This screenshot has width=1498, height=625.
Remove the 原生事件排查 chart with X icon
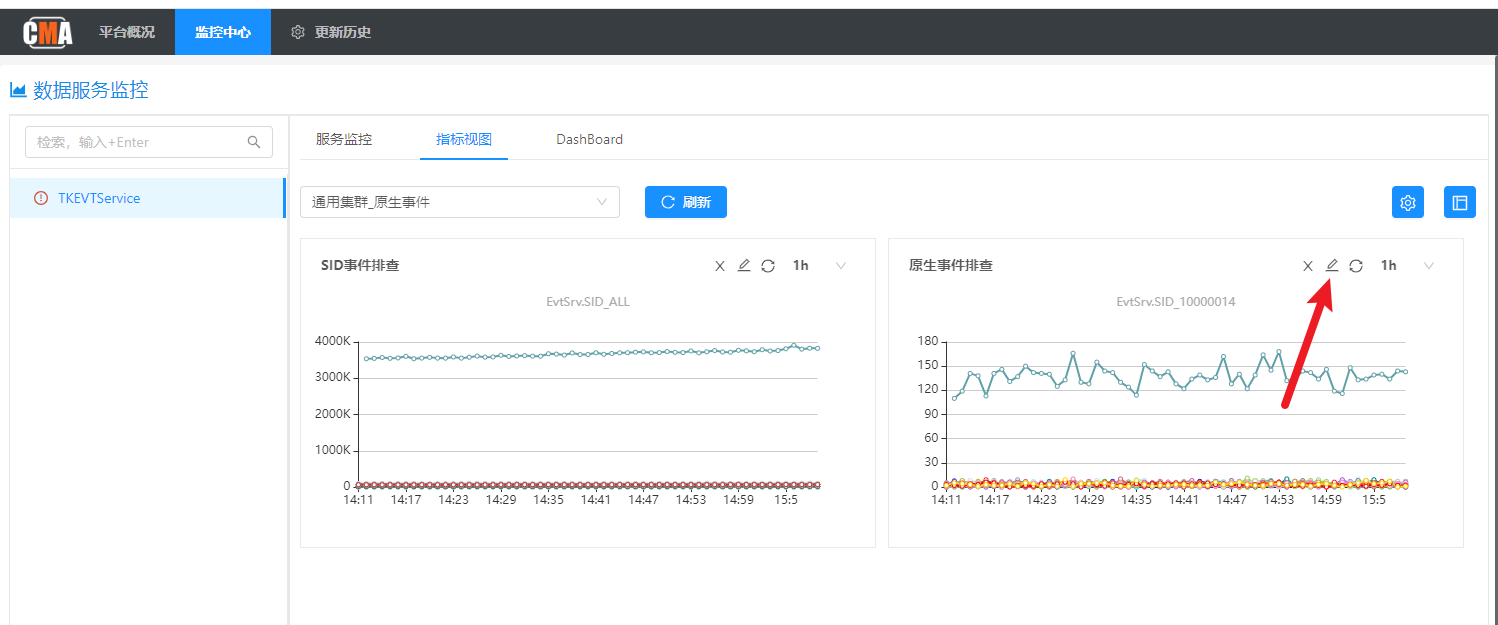(1307, 266)
